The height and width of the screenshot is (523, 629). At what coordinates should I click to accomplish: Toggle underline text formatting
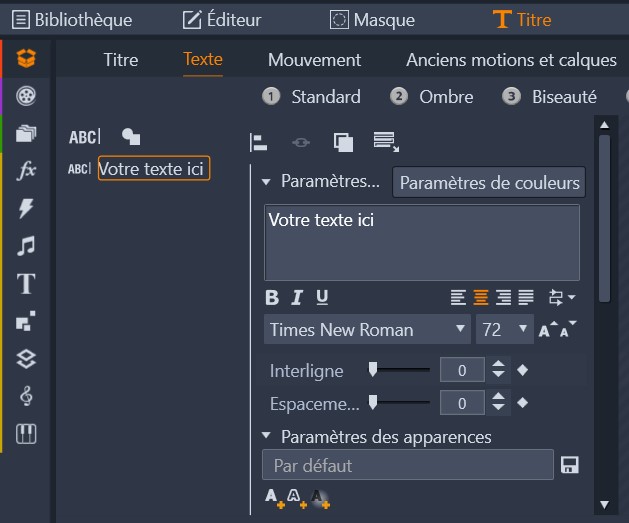[322, 297]
